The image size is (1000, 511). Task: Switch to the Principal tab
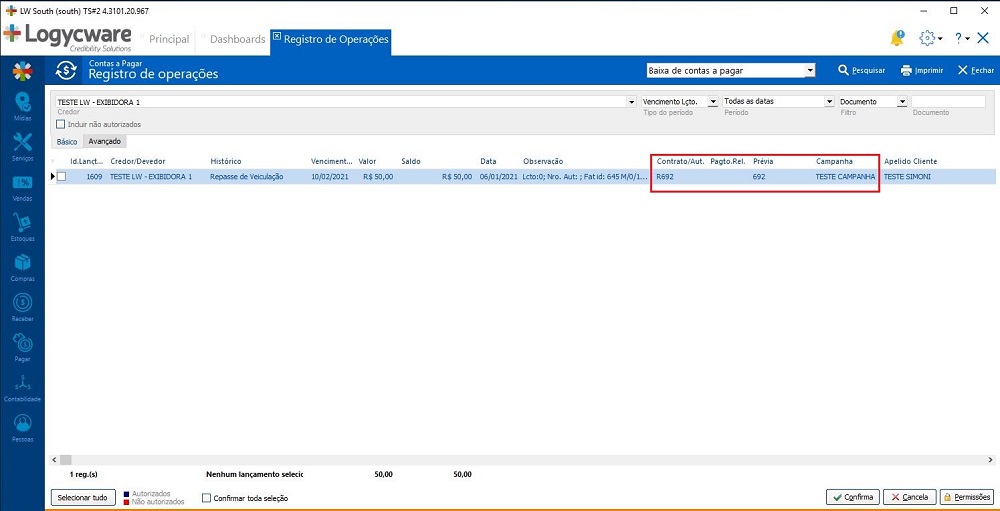169,39
